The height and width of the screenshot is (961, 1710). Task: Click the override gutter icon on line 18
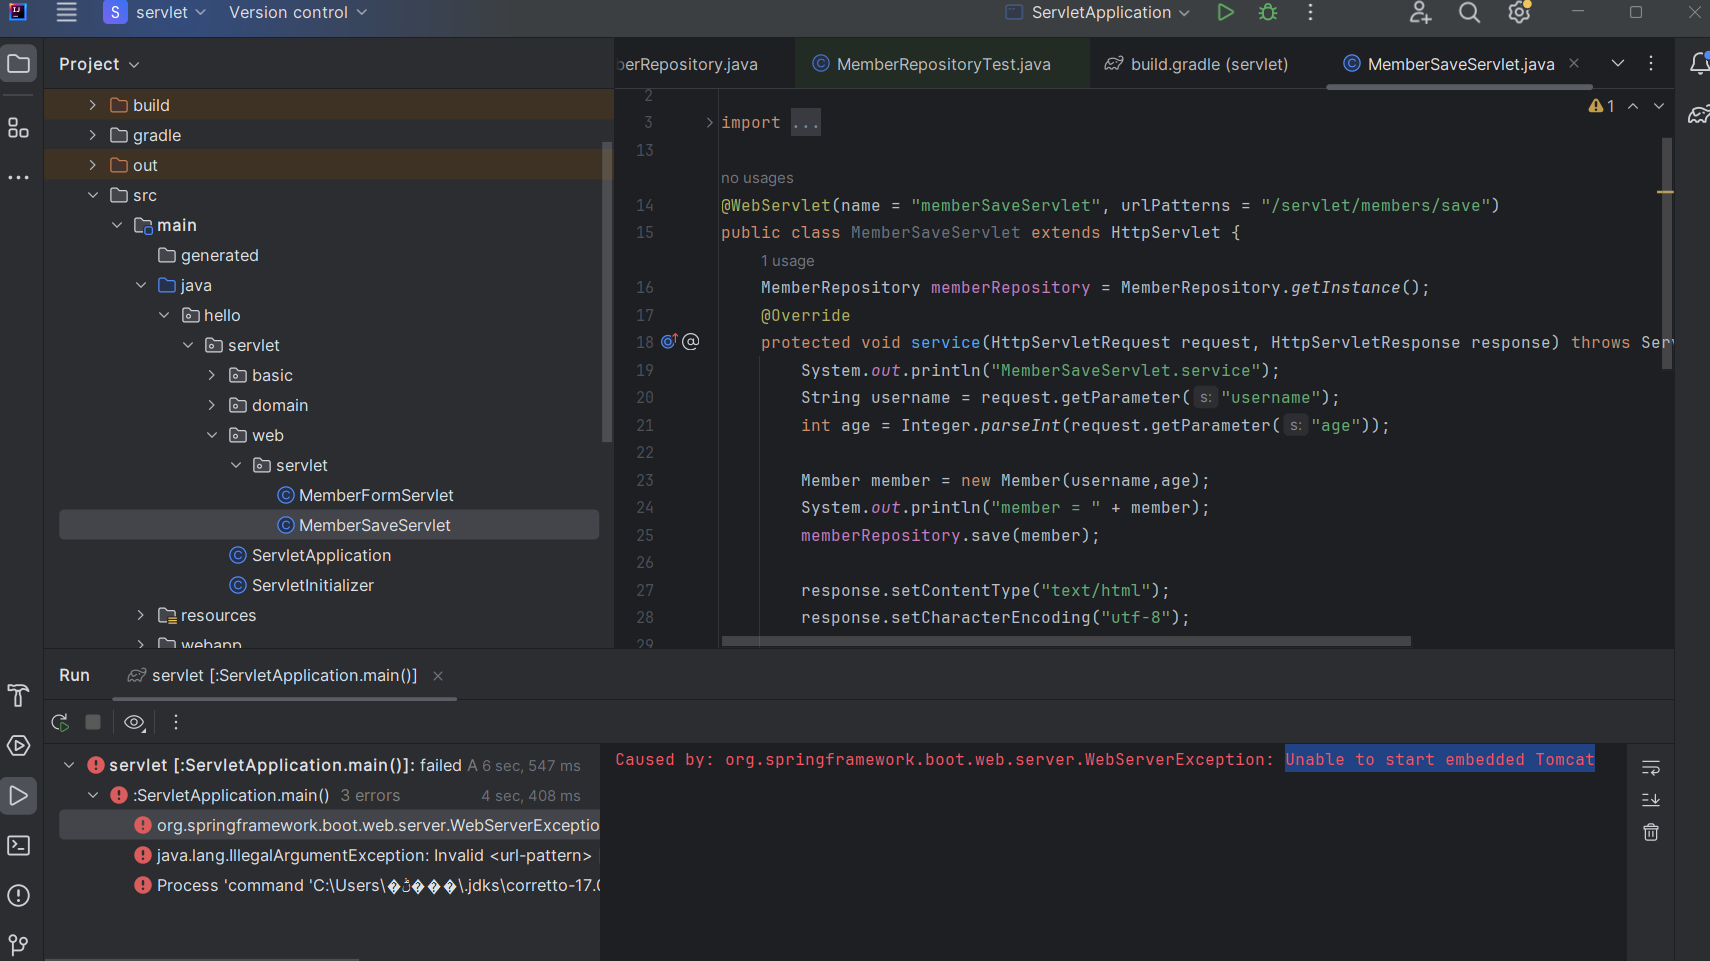[670, 342]
